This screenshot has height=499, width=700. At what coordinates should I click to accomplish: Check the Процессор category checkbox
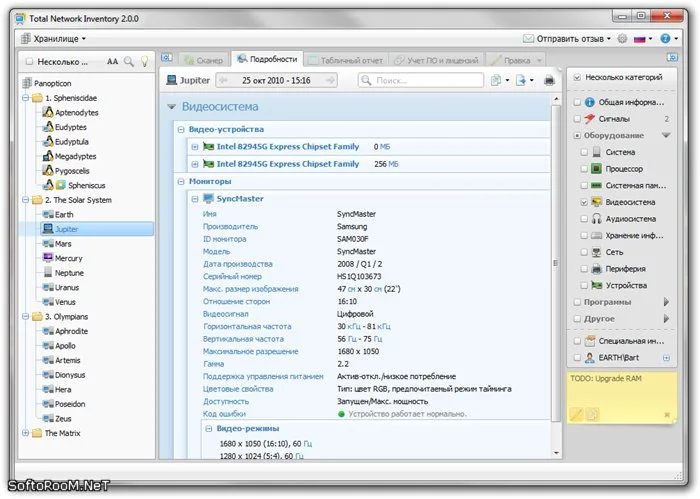(584, 169)
